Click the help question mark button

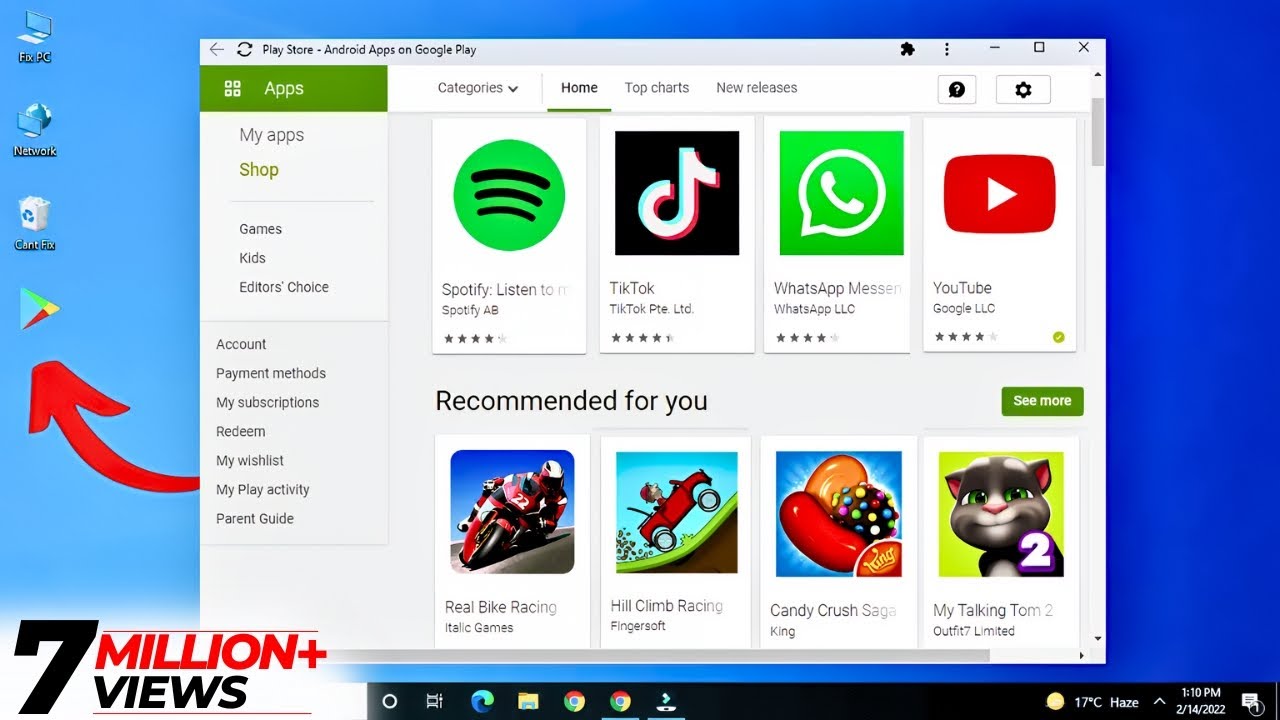click(957, 89)
